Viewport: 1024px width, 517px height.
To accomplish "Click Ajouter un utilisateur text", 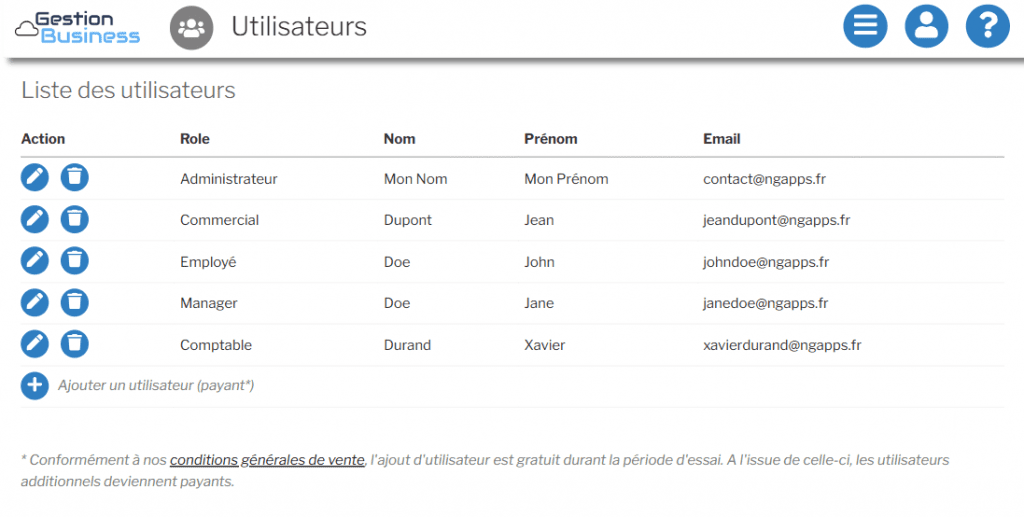I will pyautogui.click(x=156, y=385).
